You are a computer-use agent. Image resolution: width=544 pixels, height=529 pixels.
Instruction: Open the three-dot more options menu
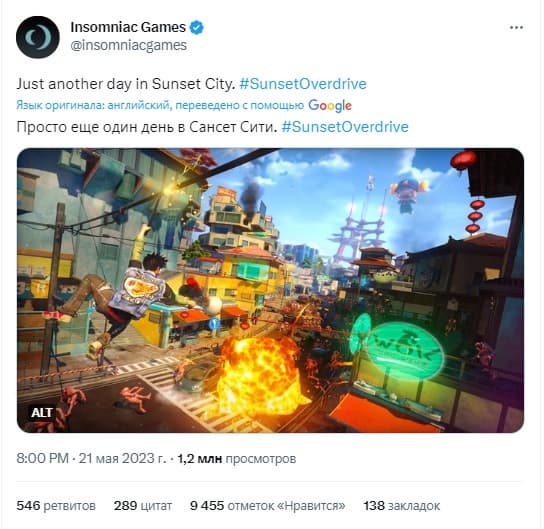tap(516, 28)
